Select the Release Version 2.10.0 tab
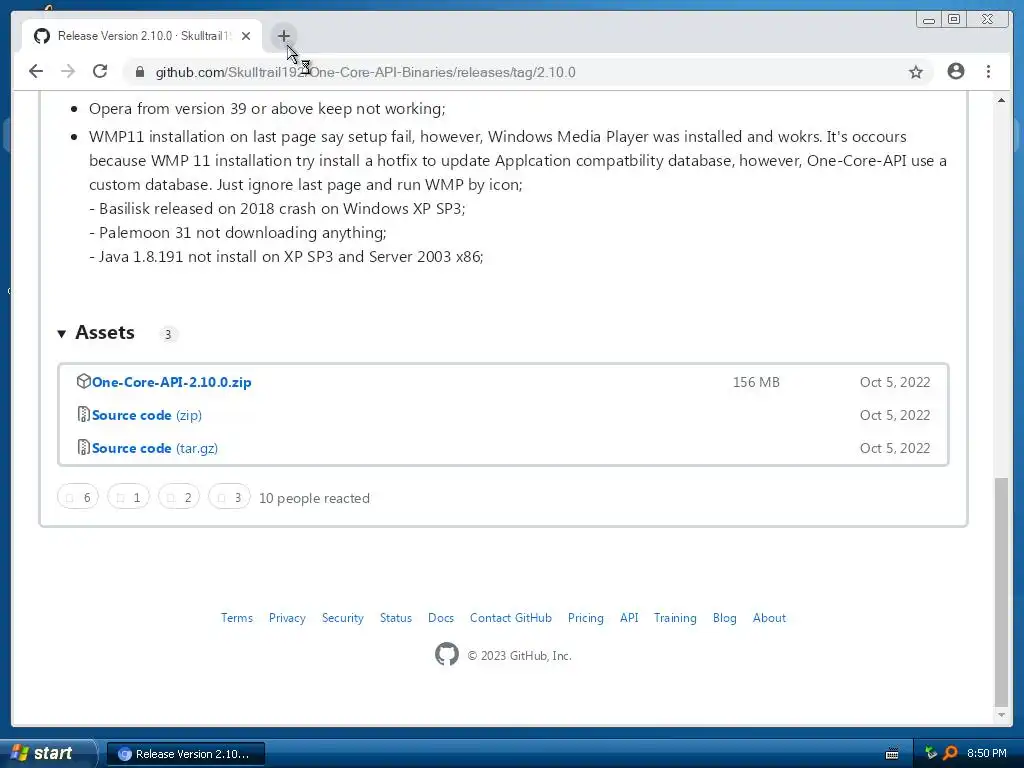The height and width of the screenshot is (768, 1024). coord(142,36)
